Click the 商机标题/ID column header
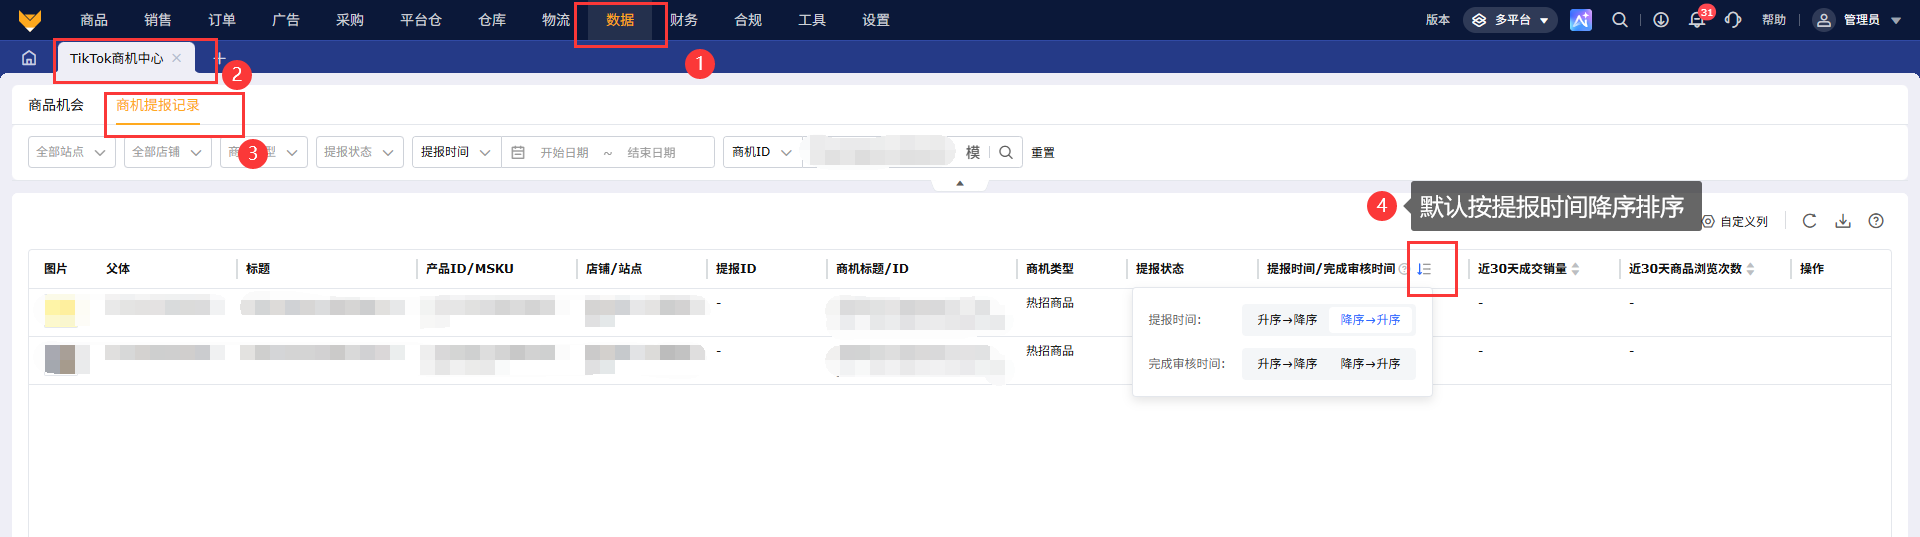This screenshot has height=537, width=1920. tap(872, 269)
